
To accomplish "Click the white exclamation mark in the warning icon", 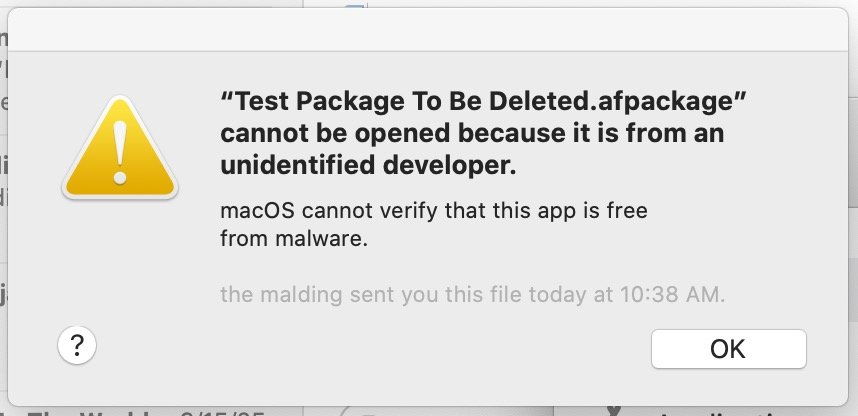I will click(x=120, y=152).
